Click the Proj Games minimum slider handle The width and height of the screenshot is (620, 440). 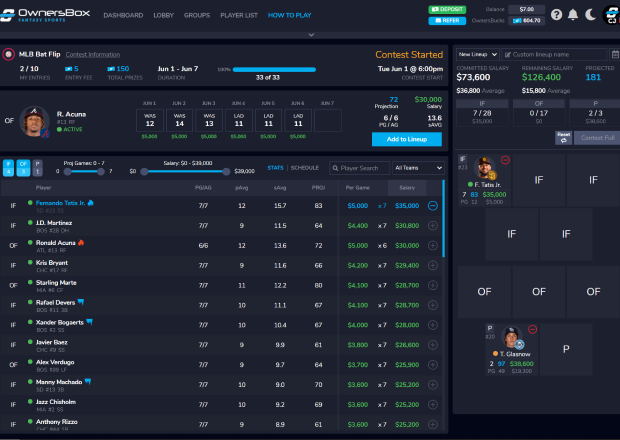tap(68, 171)
